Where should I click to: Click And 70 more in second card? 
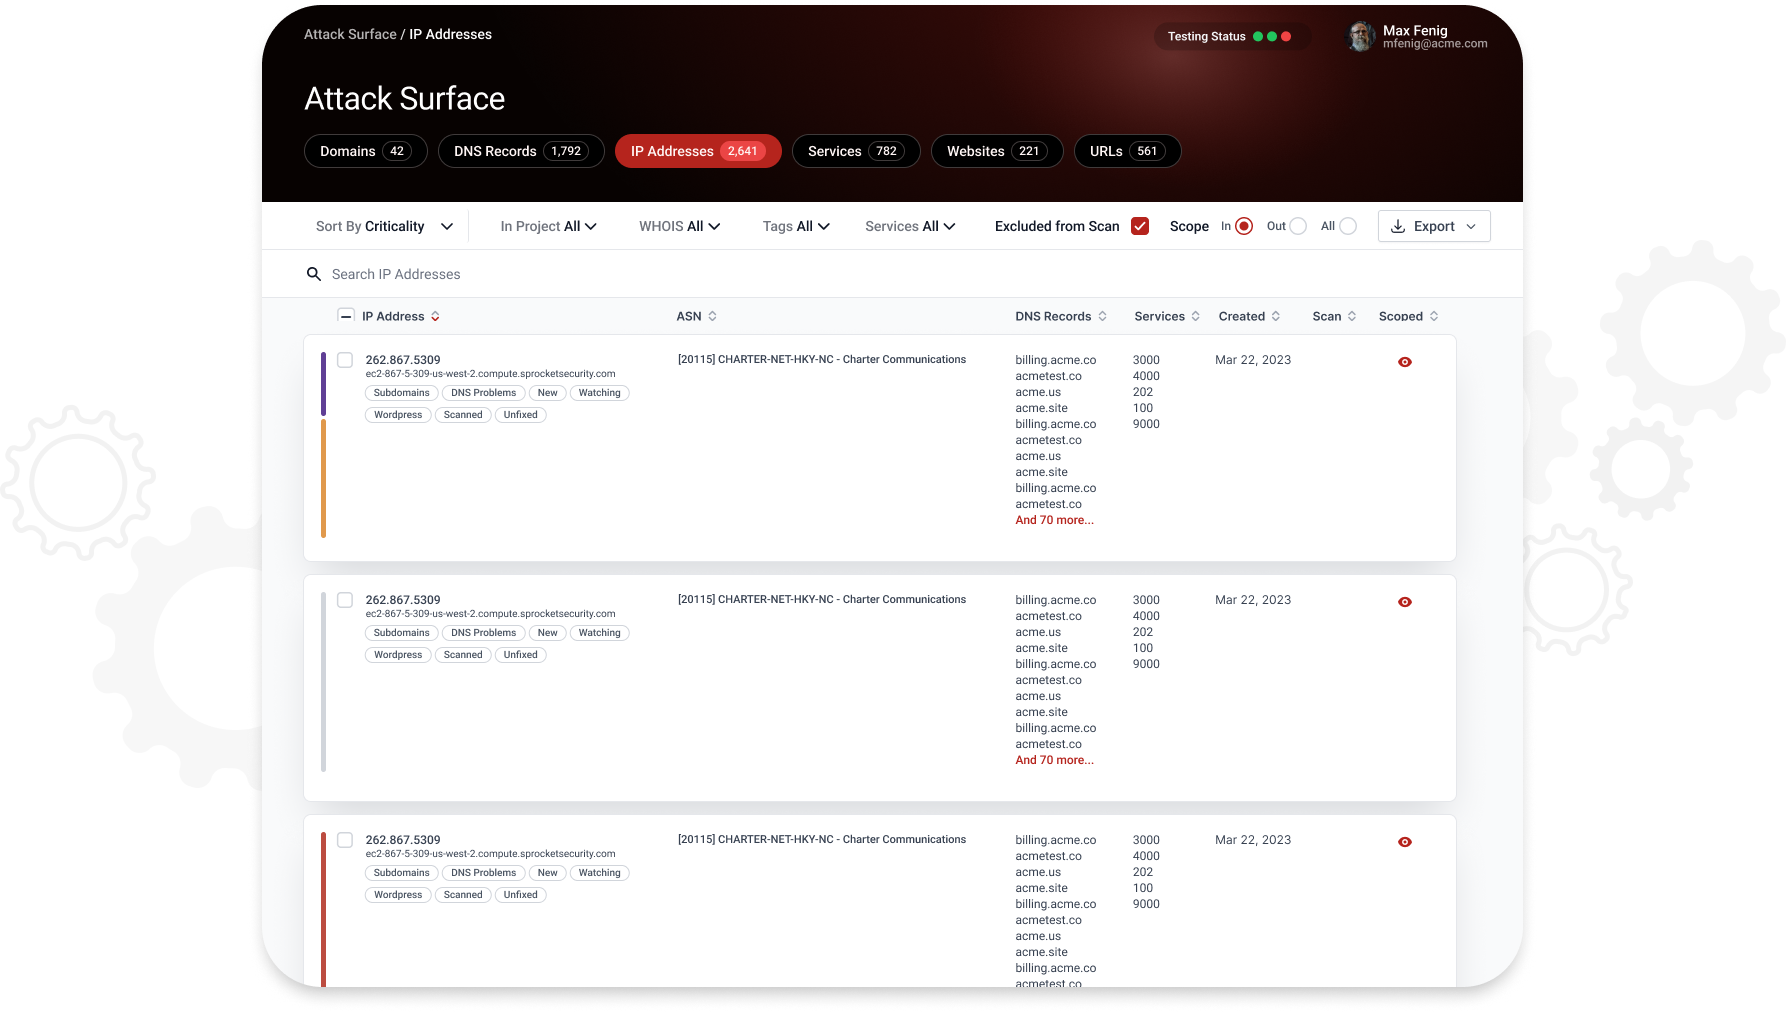click(x=1054, y=760)
